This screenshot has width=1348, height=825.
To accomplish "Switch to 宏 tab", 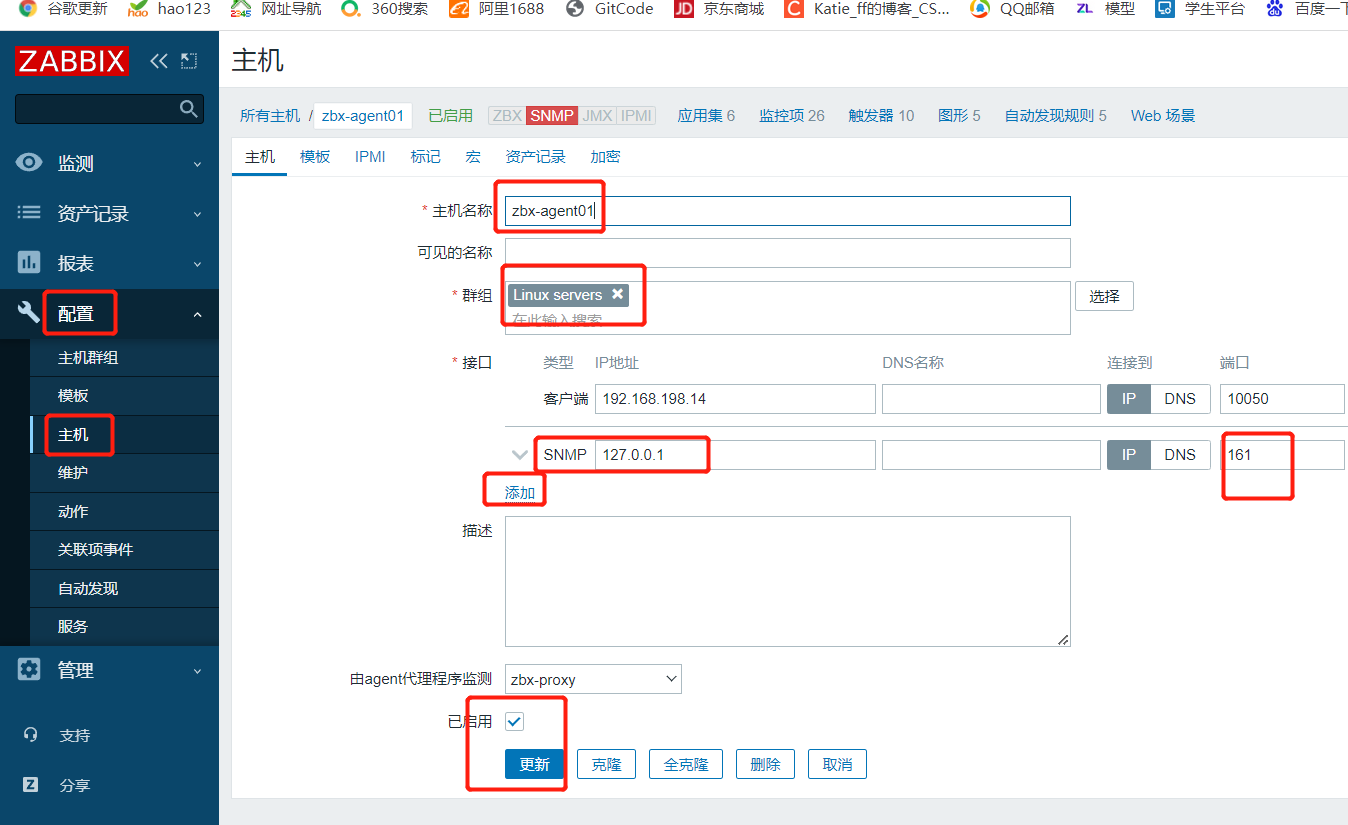I will (x=473, y=157).
